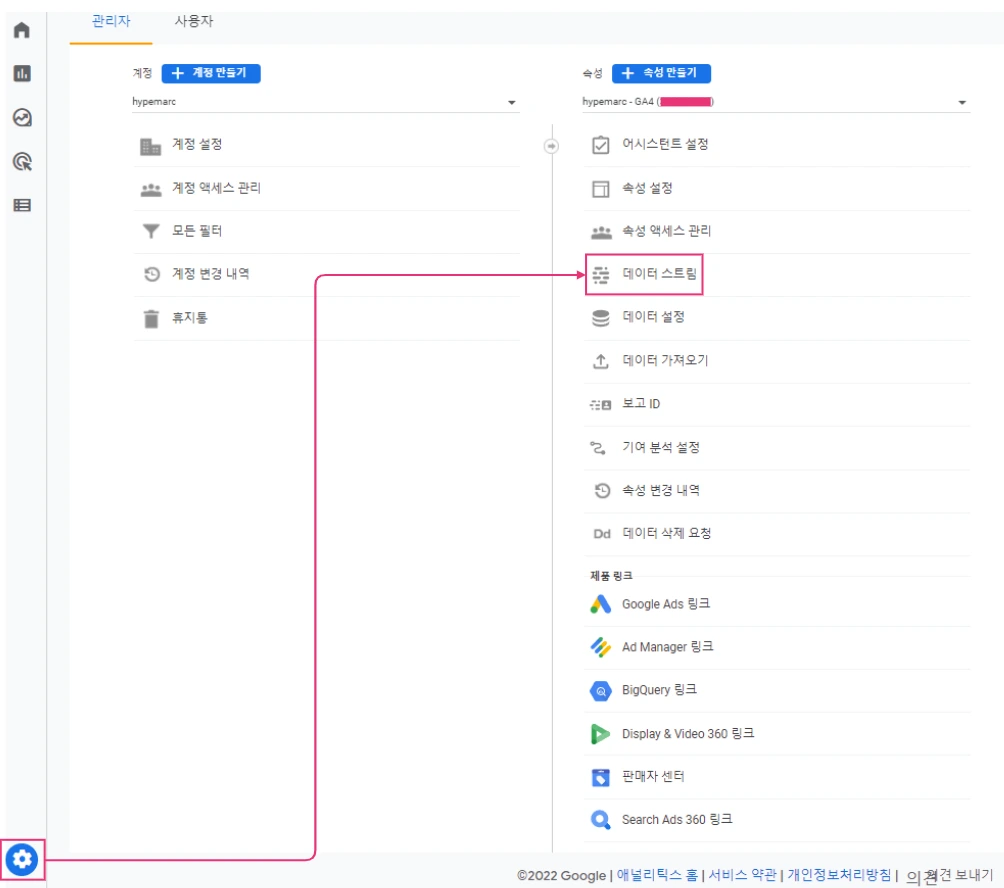Click the 속성 액세스 관리 people icon
Viewport: 1004px width, 888px height.
[x=601, y=232]
